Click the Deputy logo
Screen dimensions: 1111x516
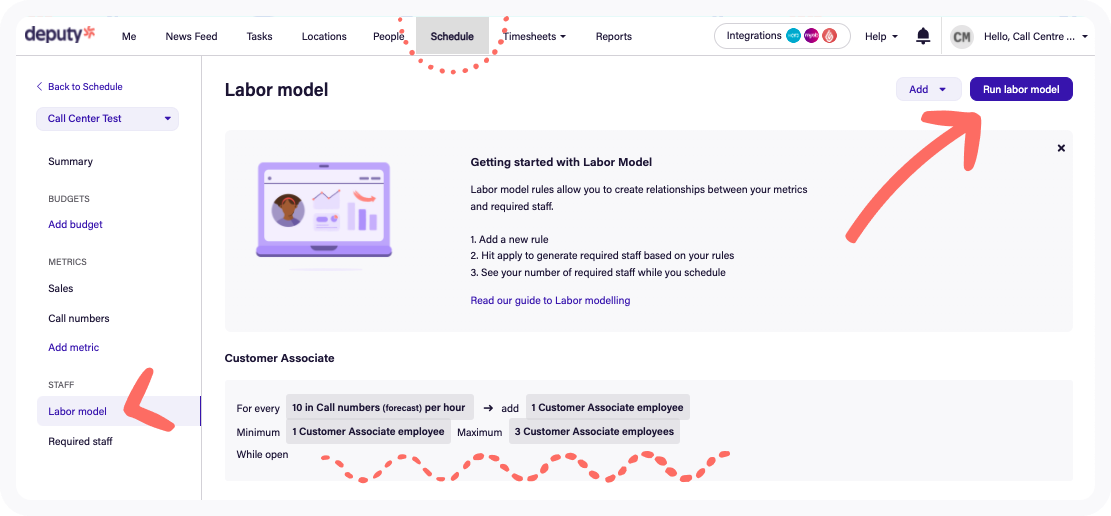click(x=60, y=35)
